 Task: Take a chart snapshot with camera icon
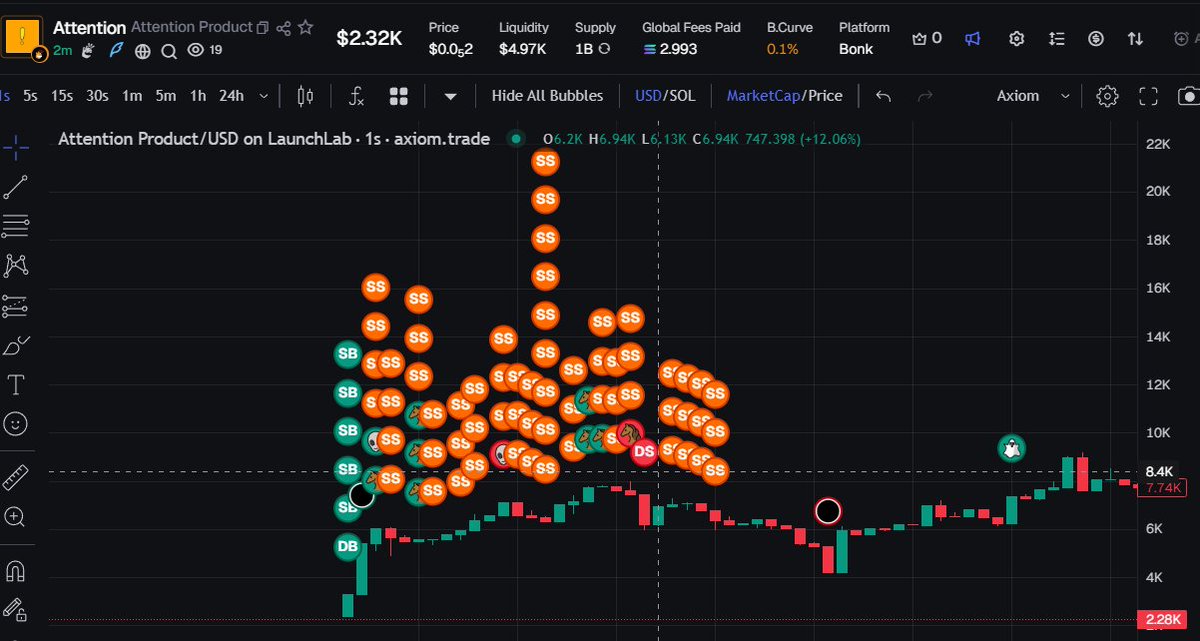click(x=1189, y=96)
